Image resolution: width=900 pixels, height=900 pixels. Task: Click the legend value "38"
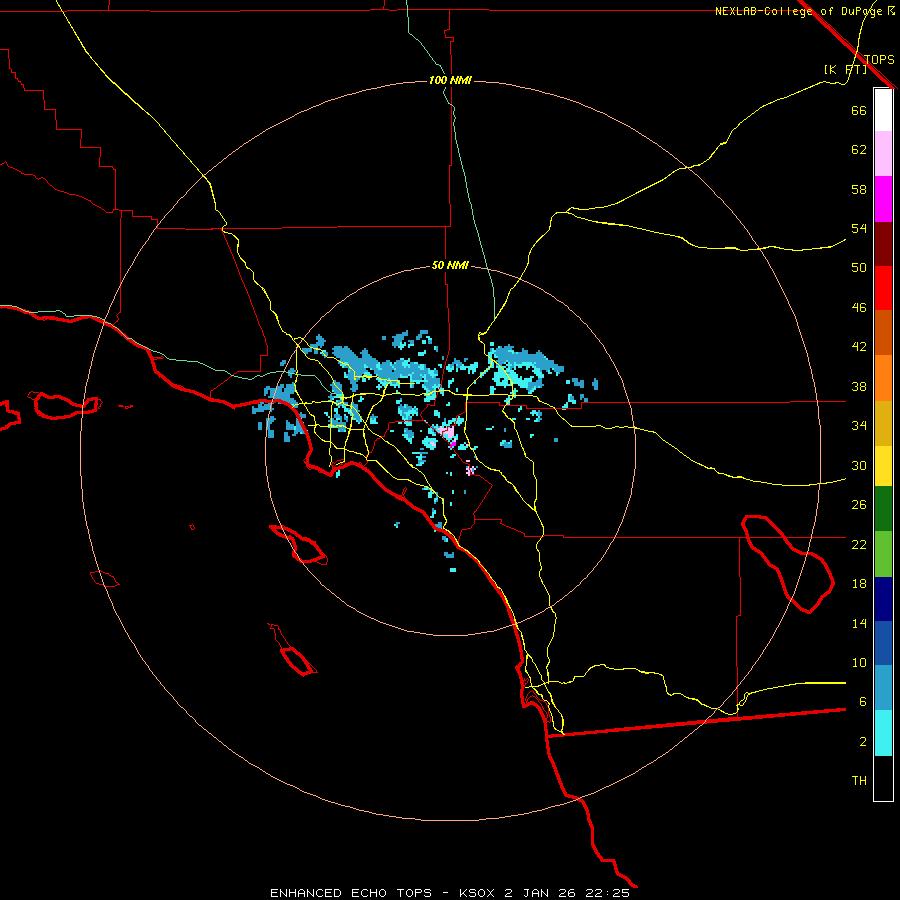tap(859, 386)
